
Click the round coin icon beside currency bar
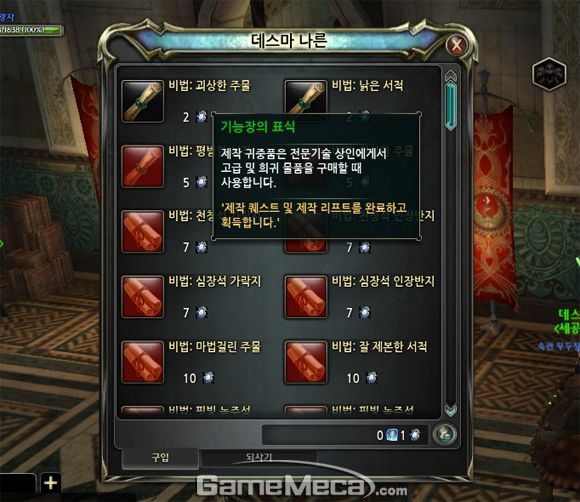point(444,434)
